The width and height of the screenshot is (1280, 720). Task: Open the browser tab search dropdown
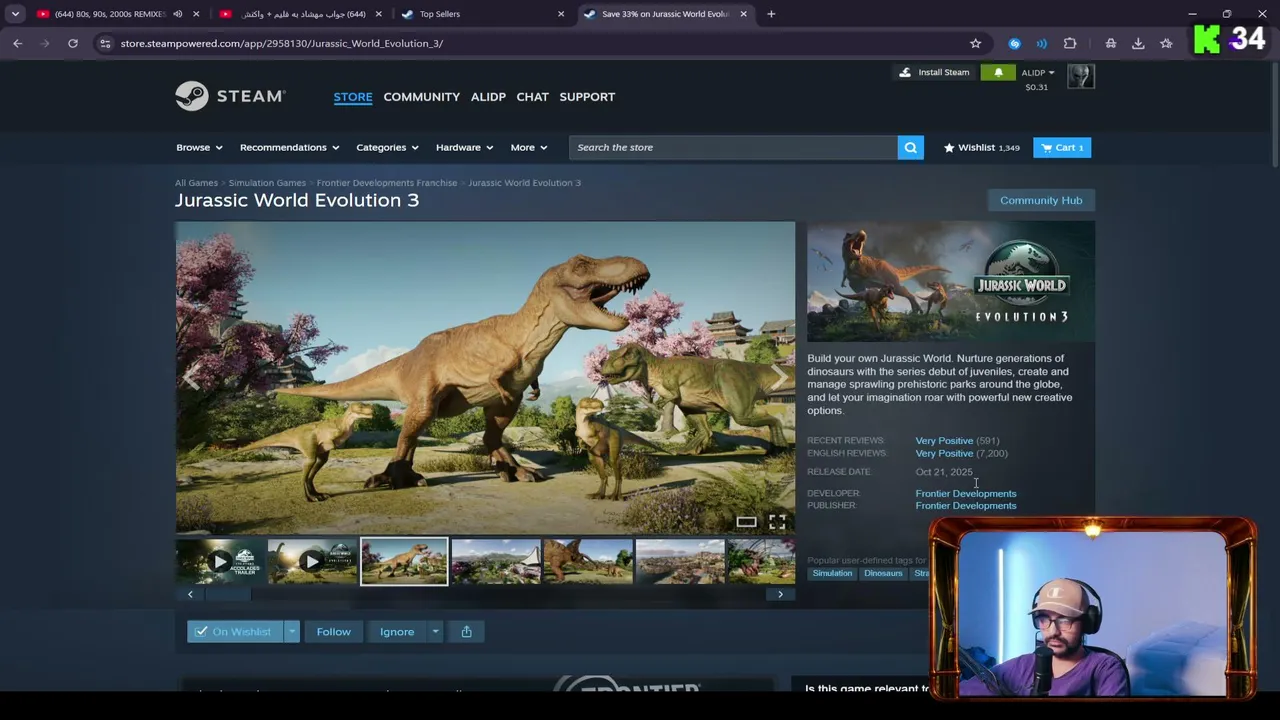tap(15, 14)
